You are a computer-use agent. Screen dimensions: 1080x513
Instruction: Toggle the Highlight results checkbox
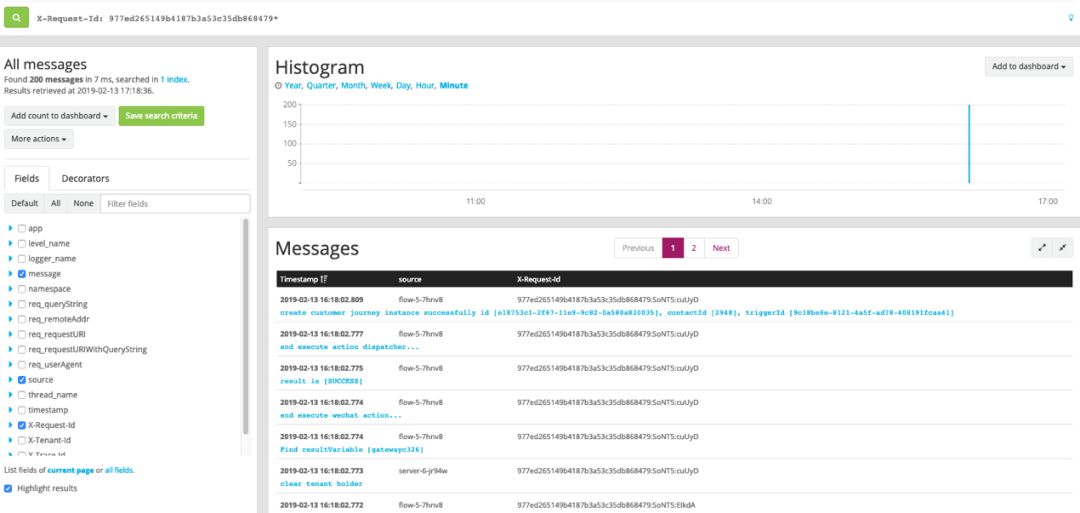click(8, 488)
